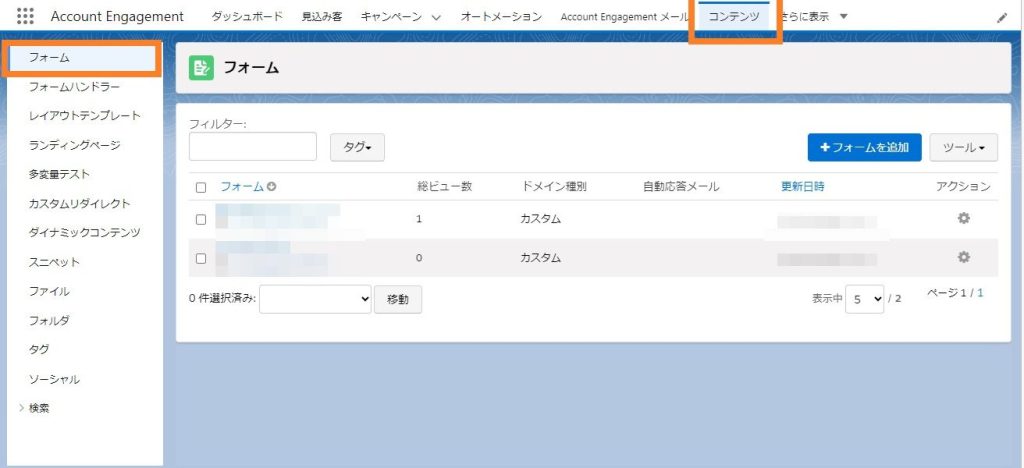Open the App Launcher grid icon

point(25,16)
